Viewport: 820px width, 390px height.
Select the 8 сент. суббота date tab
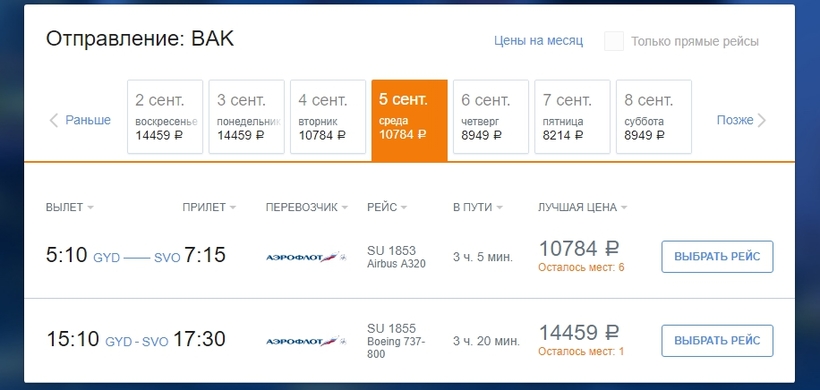(654, 117)
